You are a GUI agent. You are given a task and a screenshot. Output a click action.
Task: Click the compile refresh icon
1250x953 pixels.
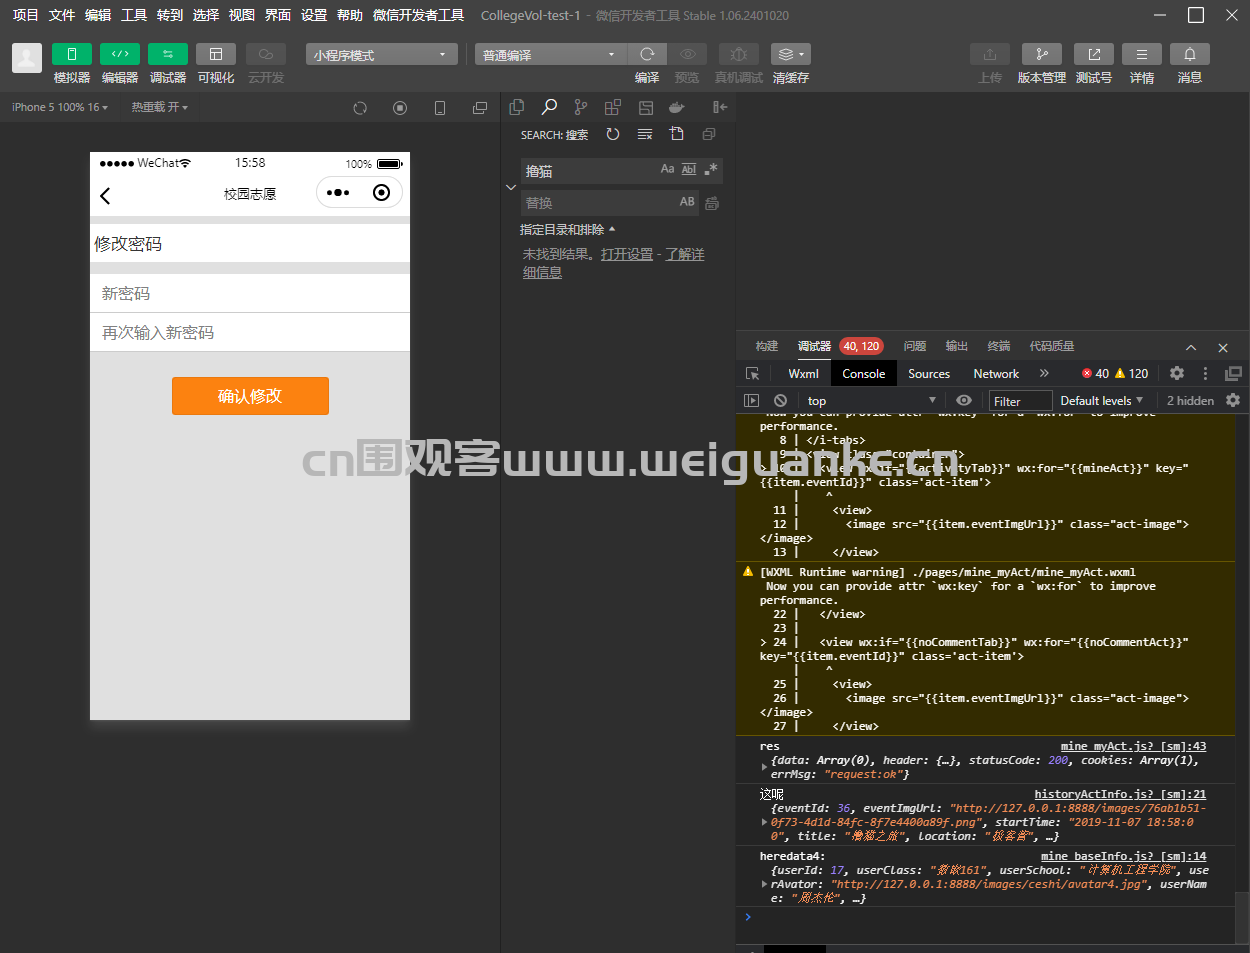(647, 54)
